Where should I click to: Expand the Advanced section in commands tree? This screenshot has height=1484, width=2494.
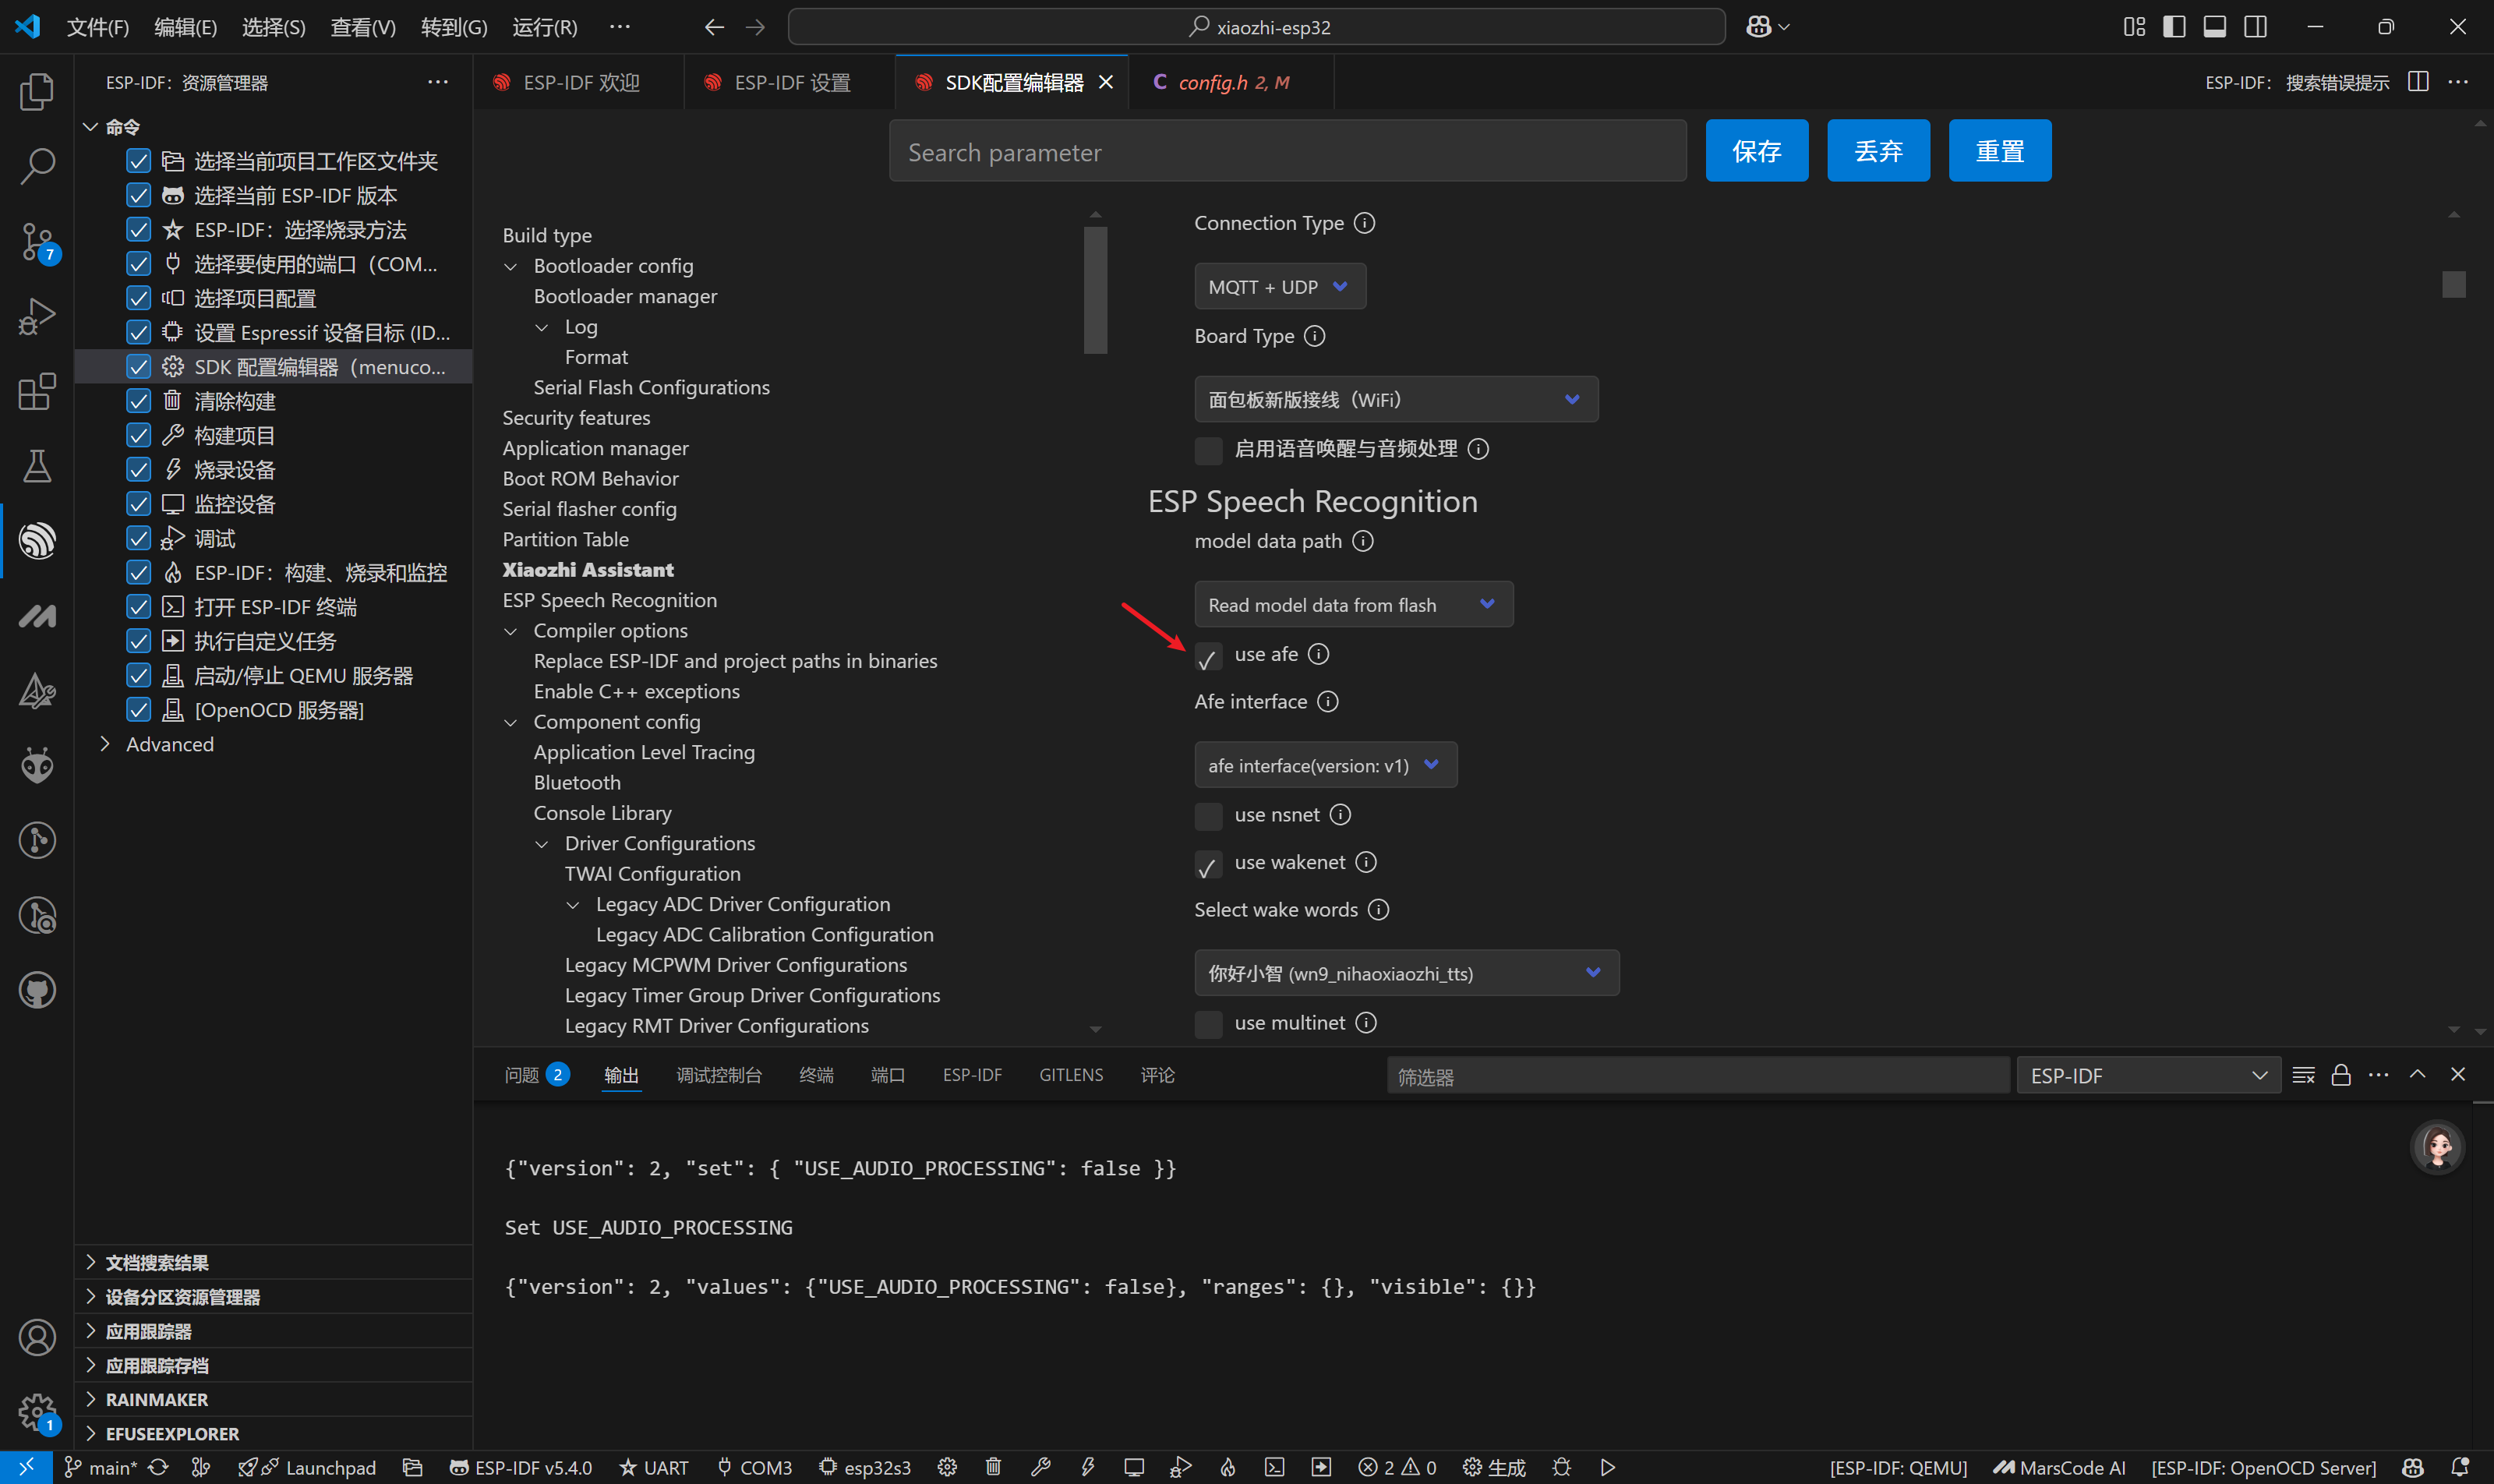(169, 744)
